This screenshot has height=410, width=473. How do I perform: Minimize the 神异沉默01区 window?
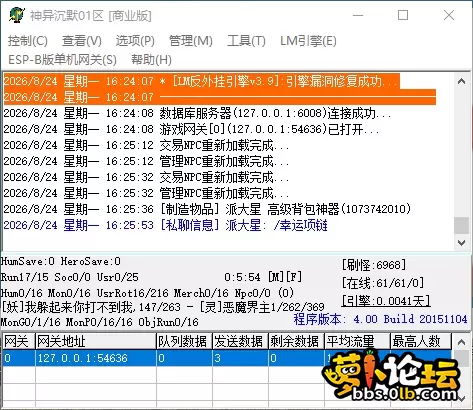tap(358, 15)
